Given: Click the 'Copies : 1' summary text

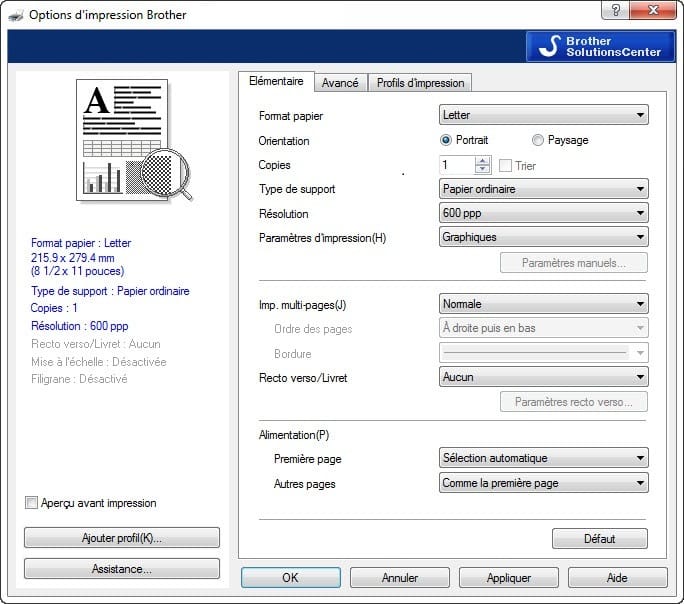Looking at the screenshot, I should coord(54,308).
